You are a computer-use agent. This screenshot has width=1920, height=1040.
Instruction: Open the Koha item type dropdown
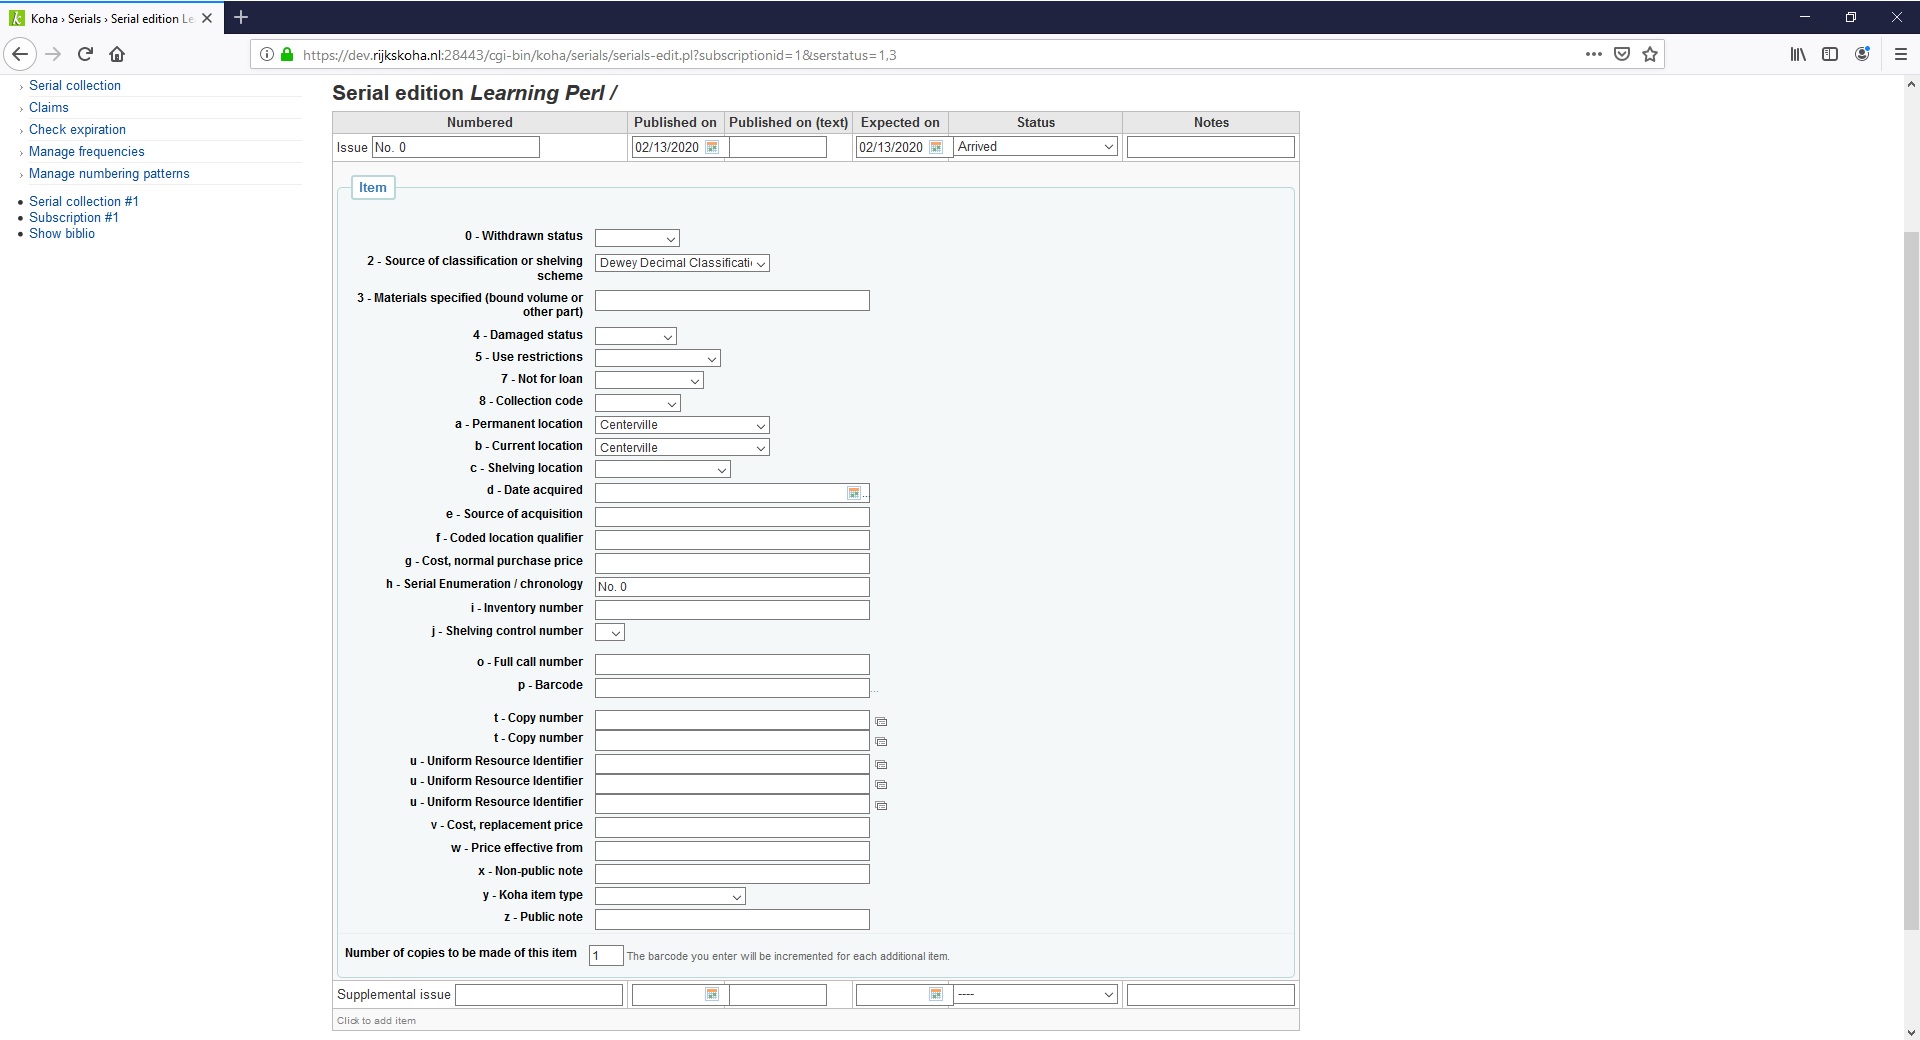click(669, 896)
